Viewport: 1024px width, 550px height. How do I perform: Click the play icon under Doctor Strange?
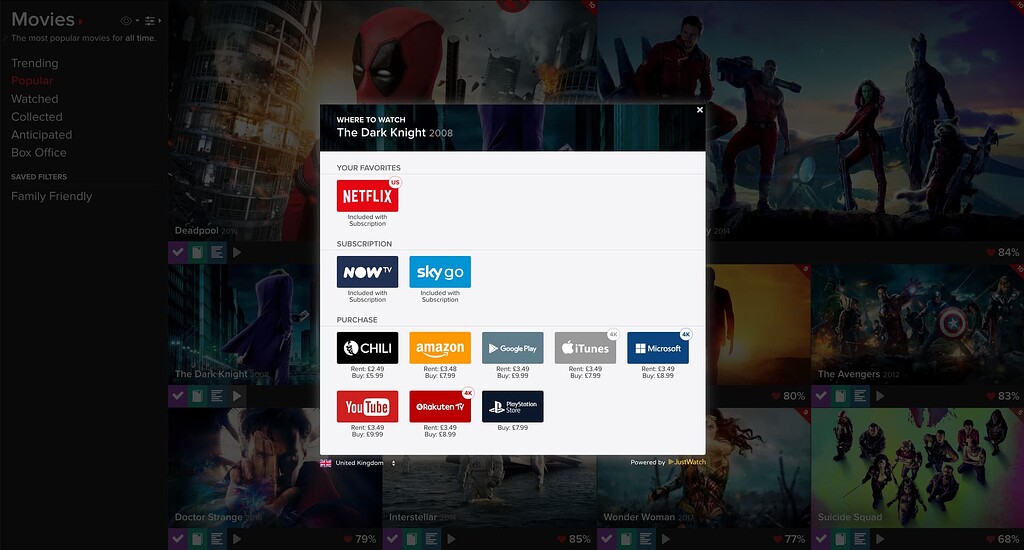[237, 539]
